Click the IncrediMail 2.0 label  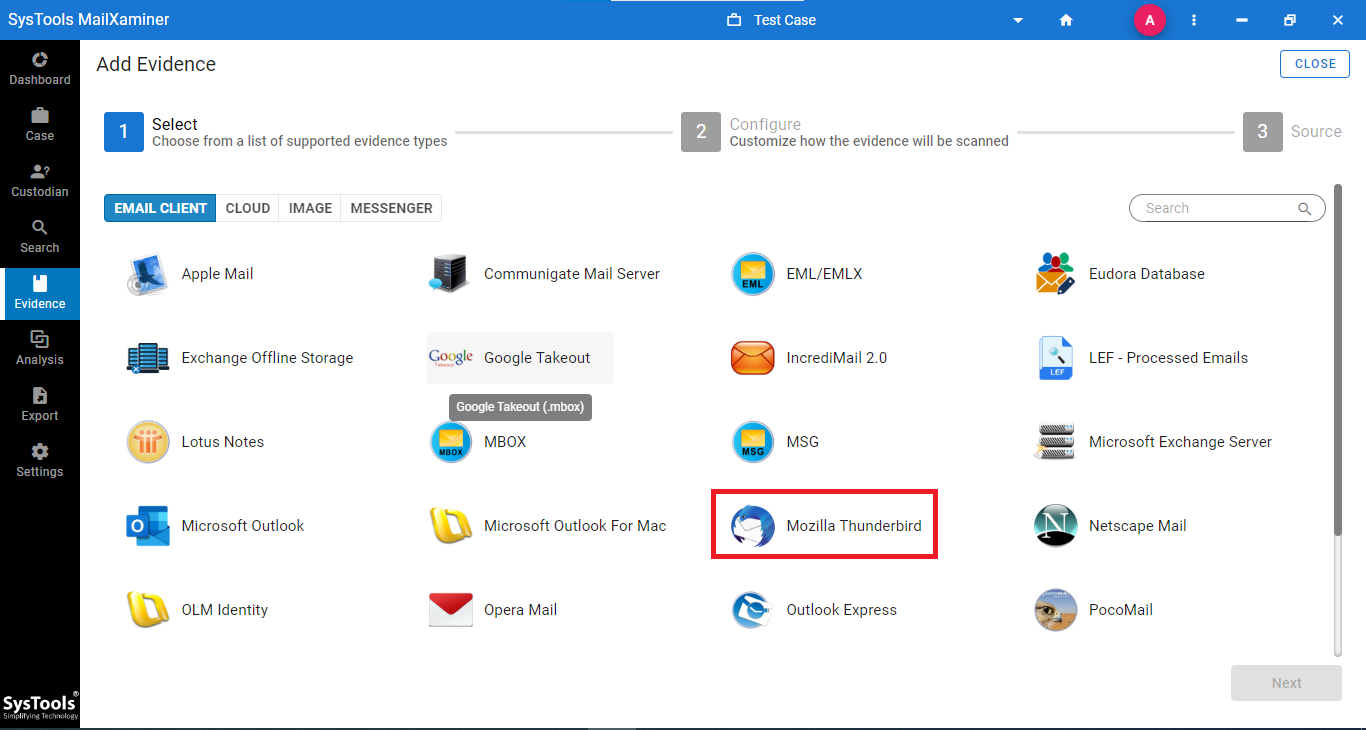tap(837, 358)
